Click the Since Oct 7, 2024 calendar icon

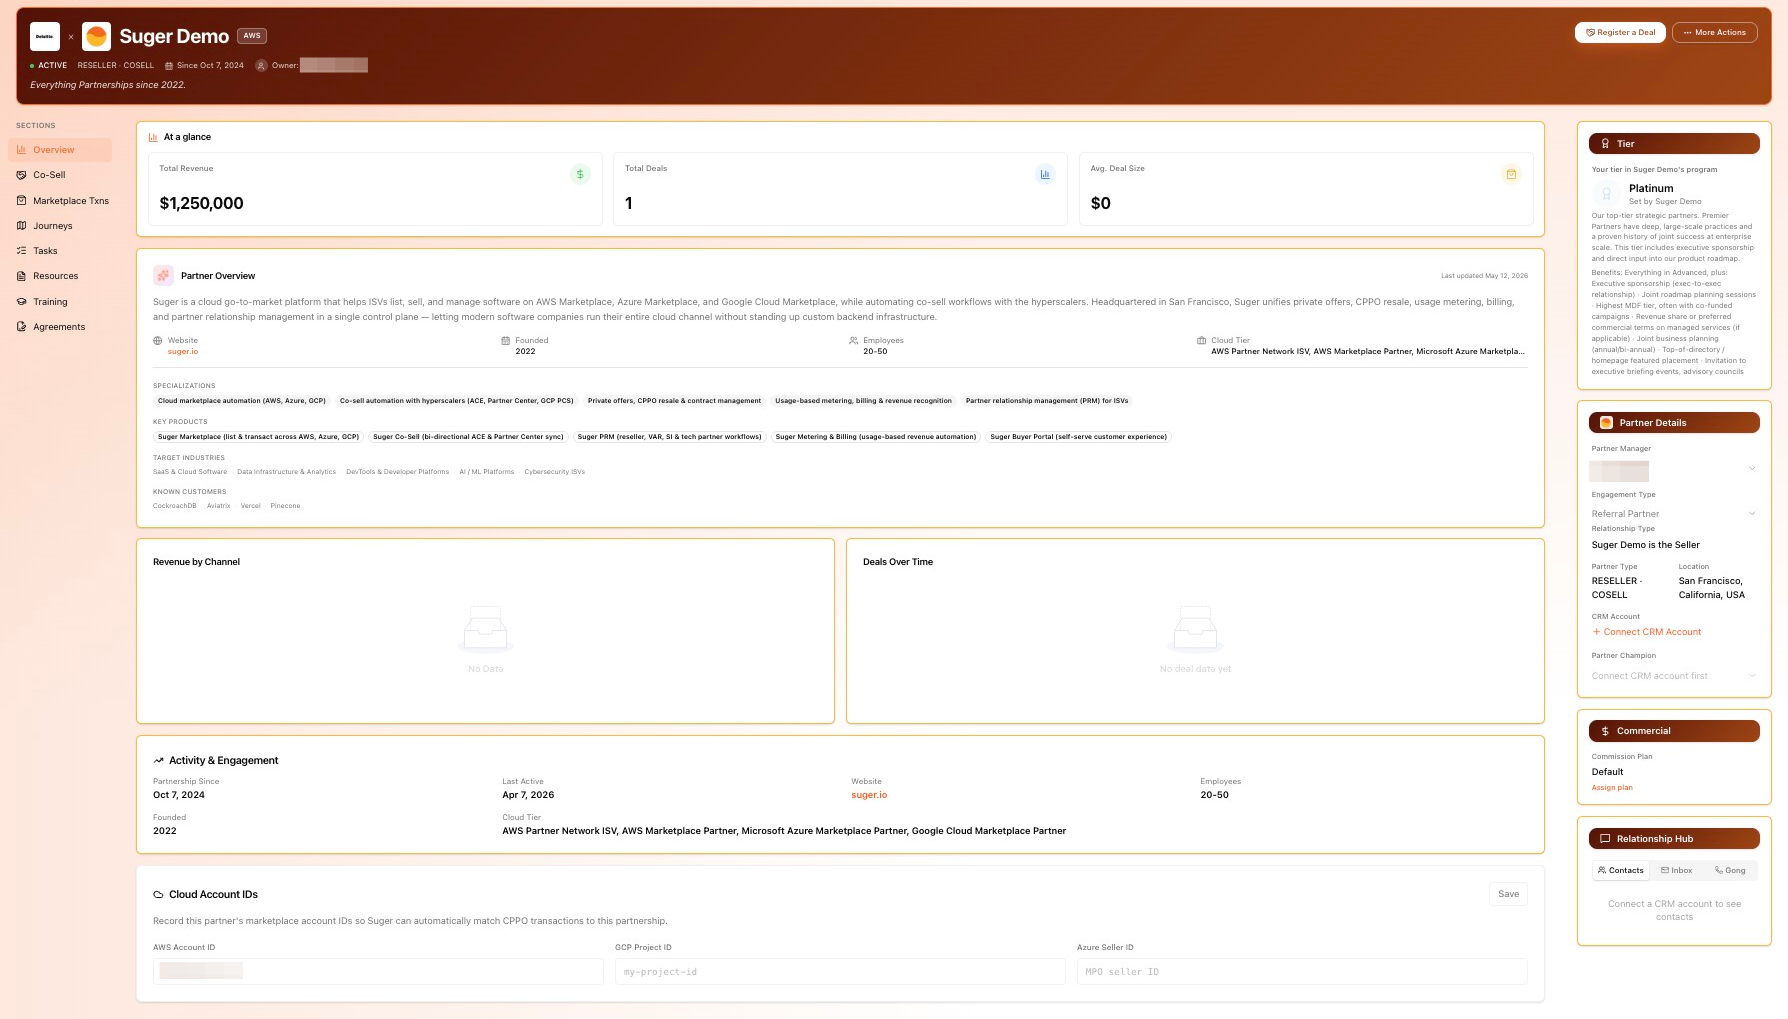[169, 66]
